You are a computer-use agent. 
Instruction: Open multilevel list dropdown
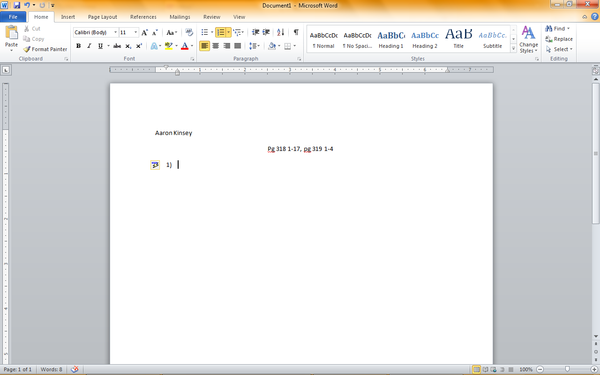(x=238, y=32)
